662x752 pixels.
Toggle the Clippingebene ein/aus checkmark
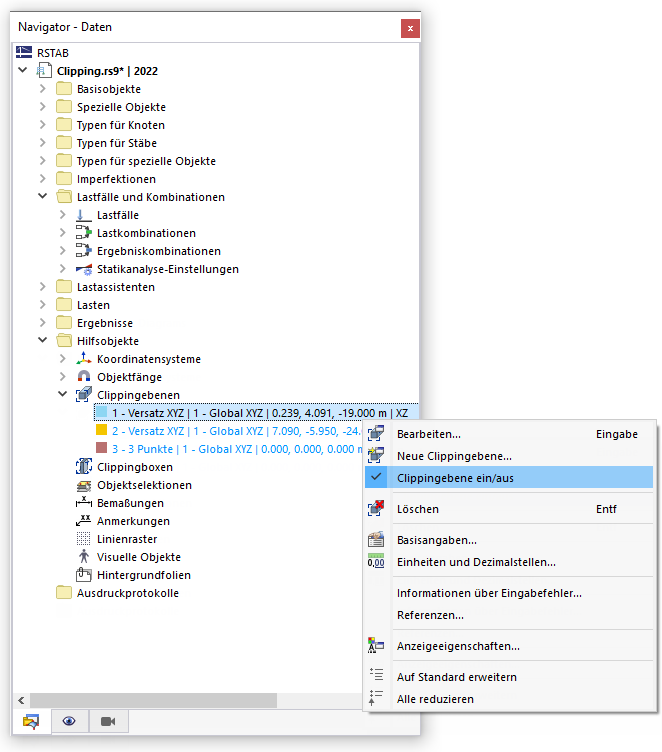[x=376, y=478]
